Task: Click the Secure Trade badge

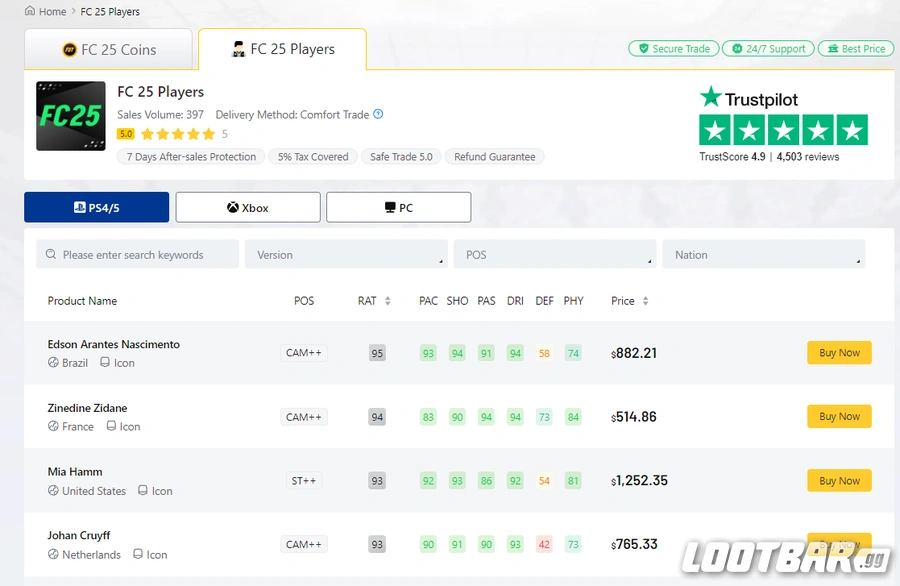Action: (x=674, y=49)
